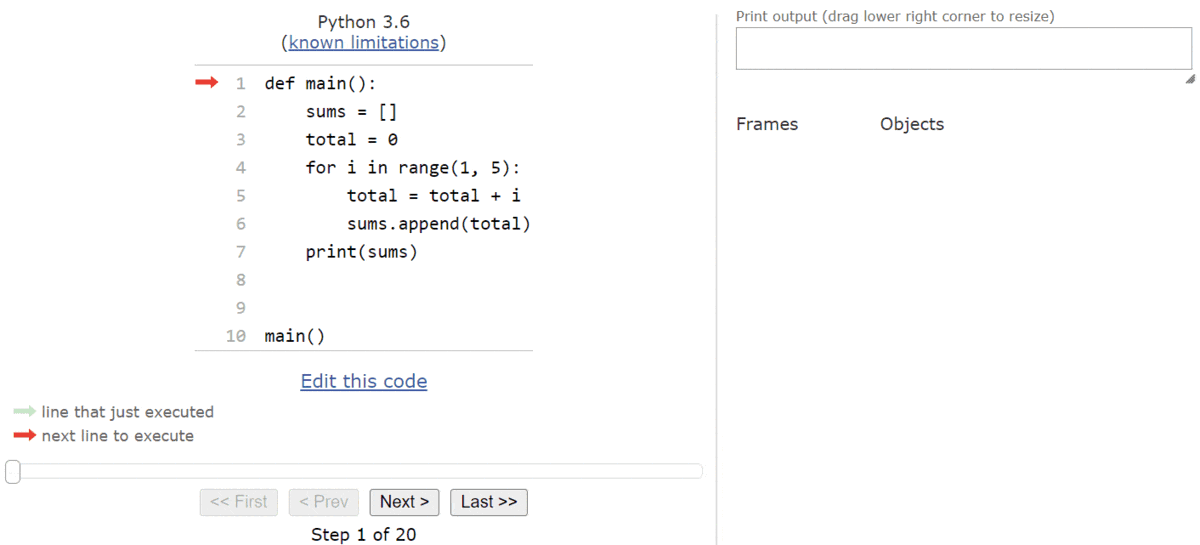Click the middle of the step slider track
Viewport: 1200px width, 545px height.
[x=355, y=471]
